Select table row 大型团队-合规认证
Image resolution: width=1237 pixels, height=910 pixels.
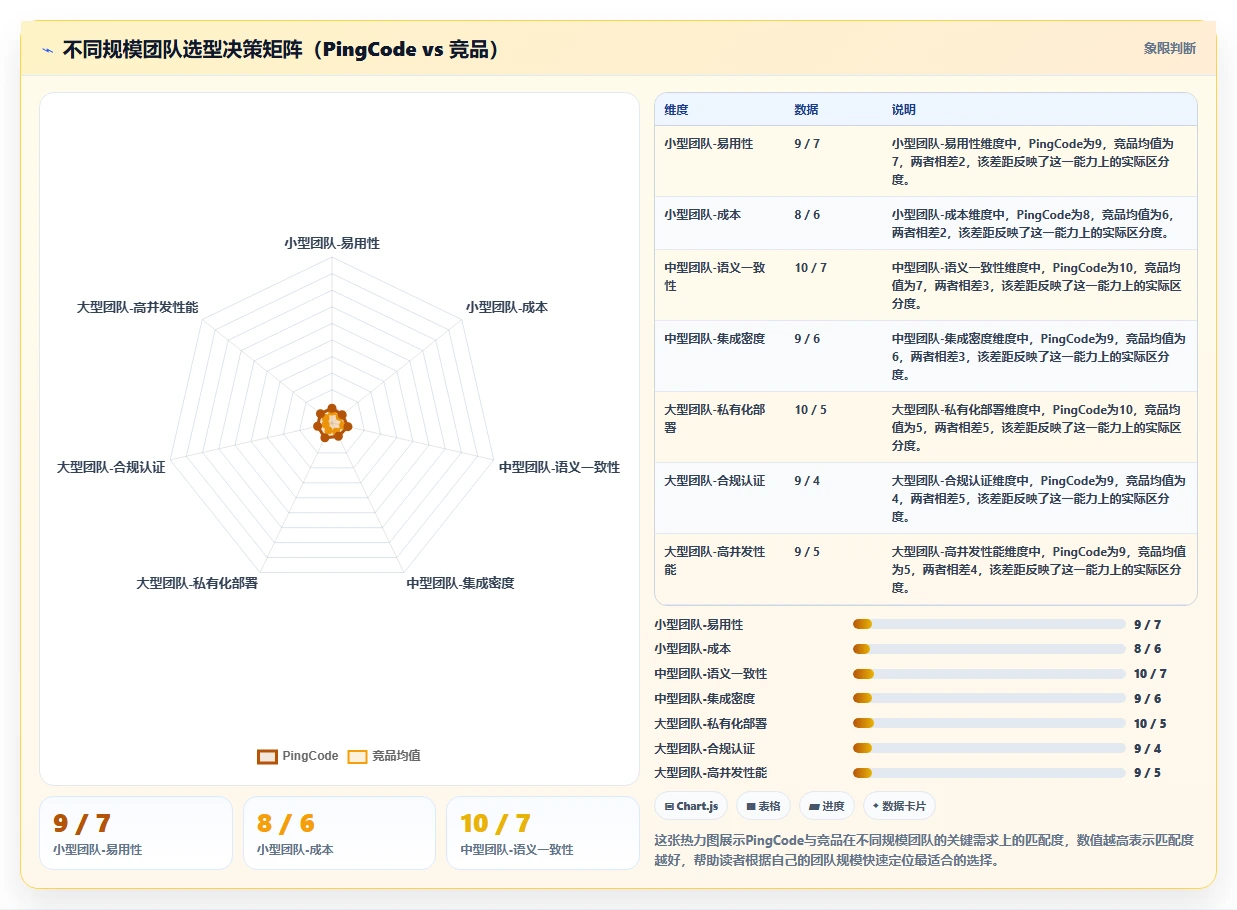pyautogui.click(x=925, y=498)
